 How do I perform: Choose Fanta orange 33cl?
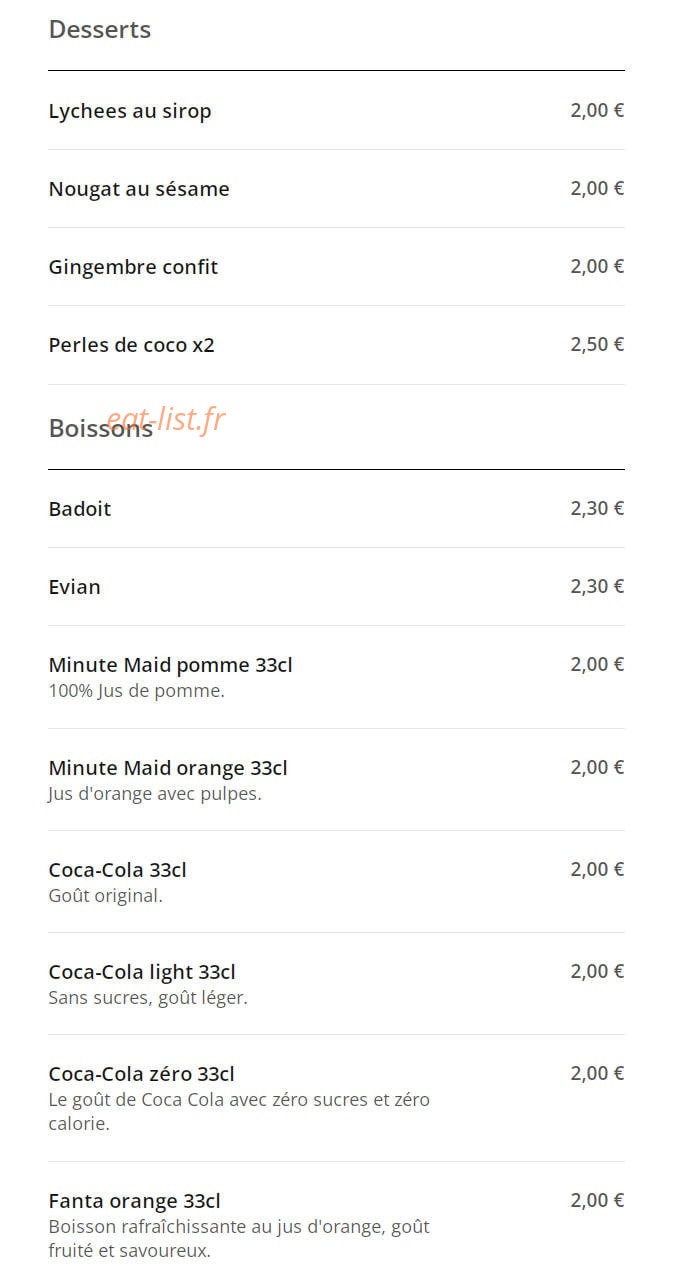336,1223
